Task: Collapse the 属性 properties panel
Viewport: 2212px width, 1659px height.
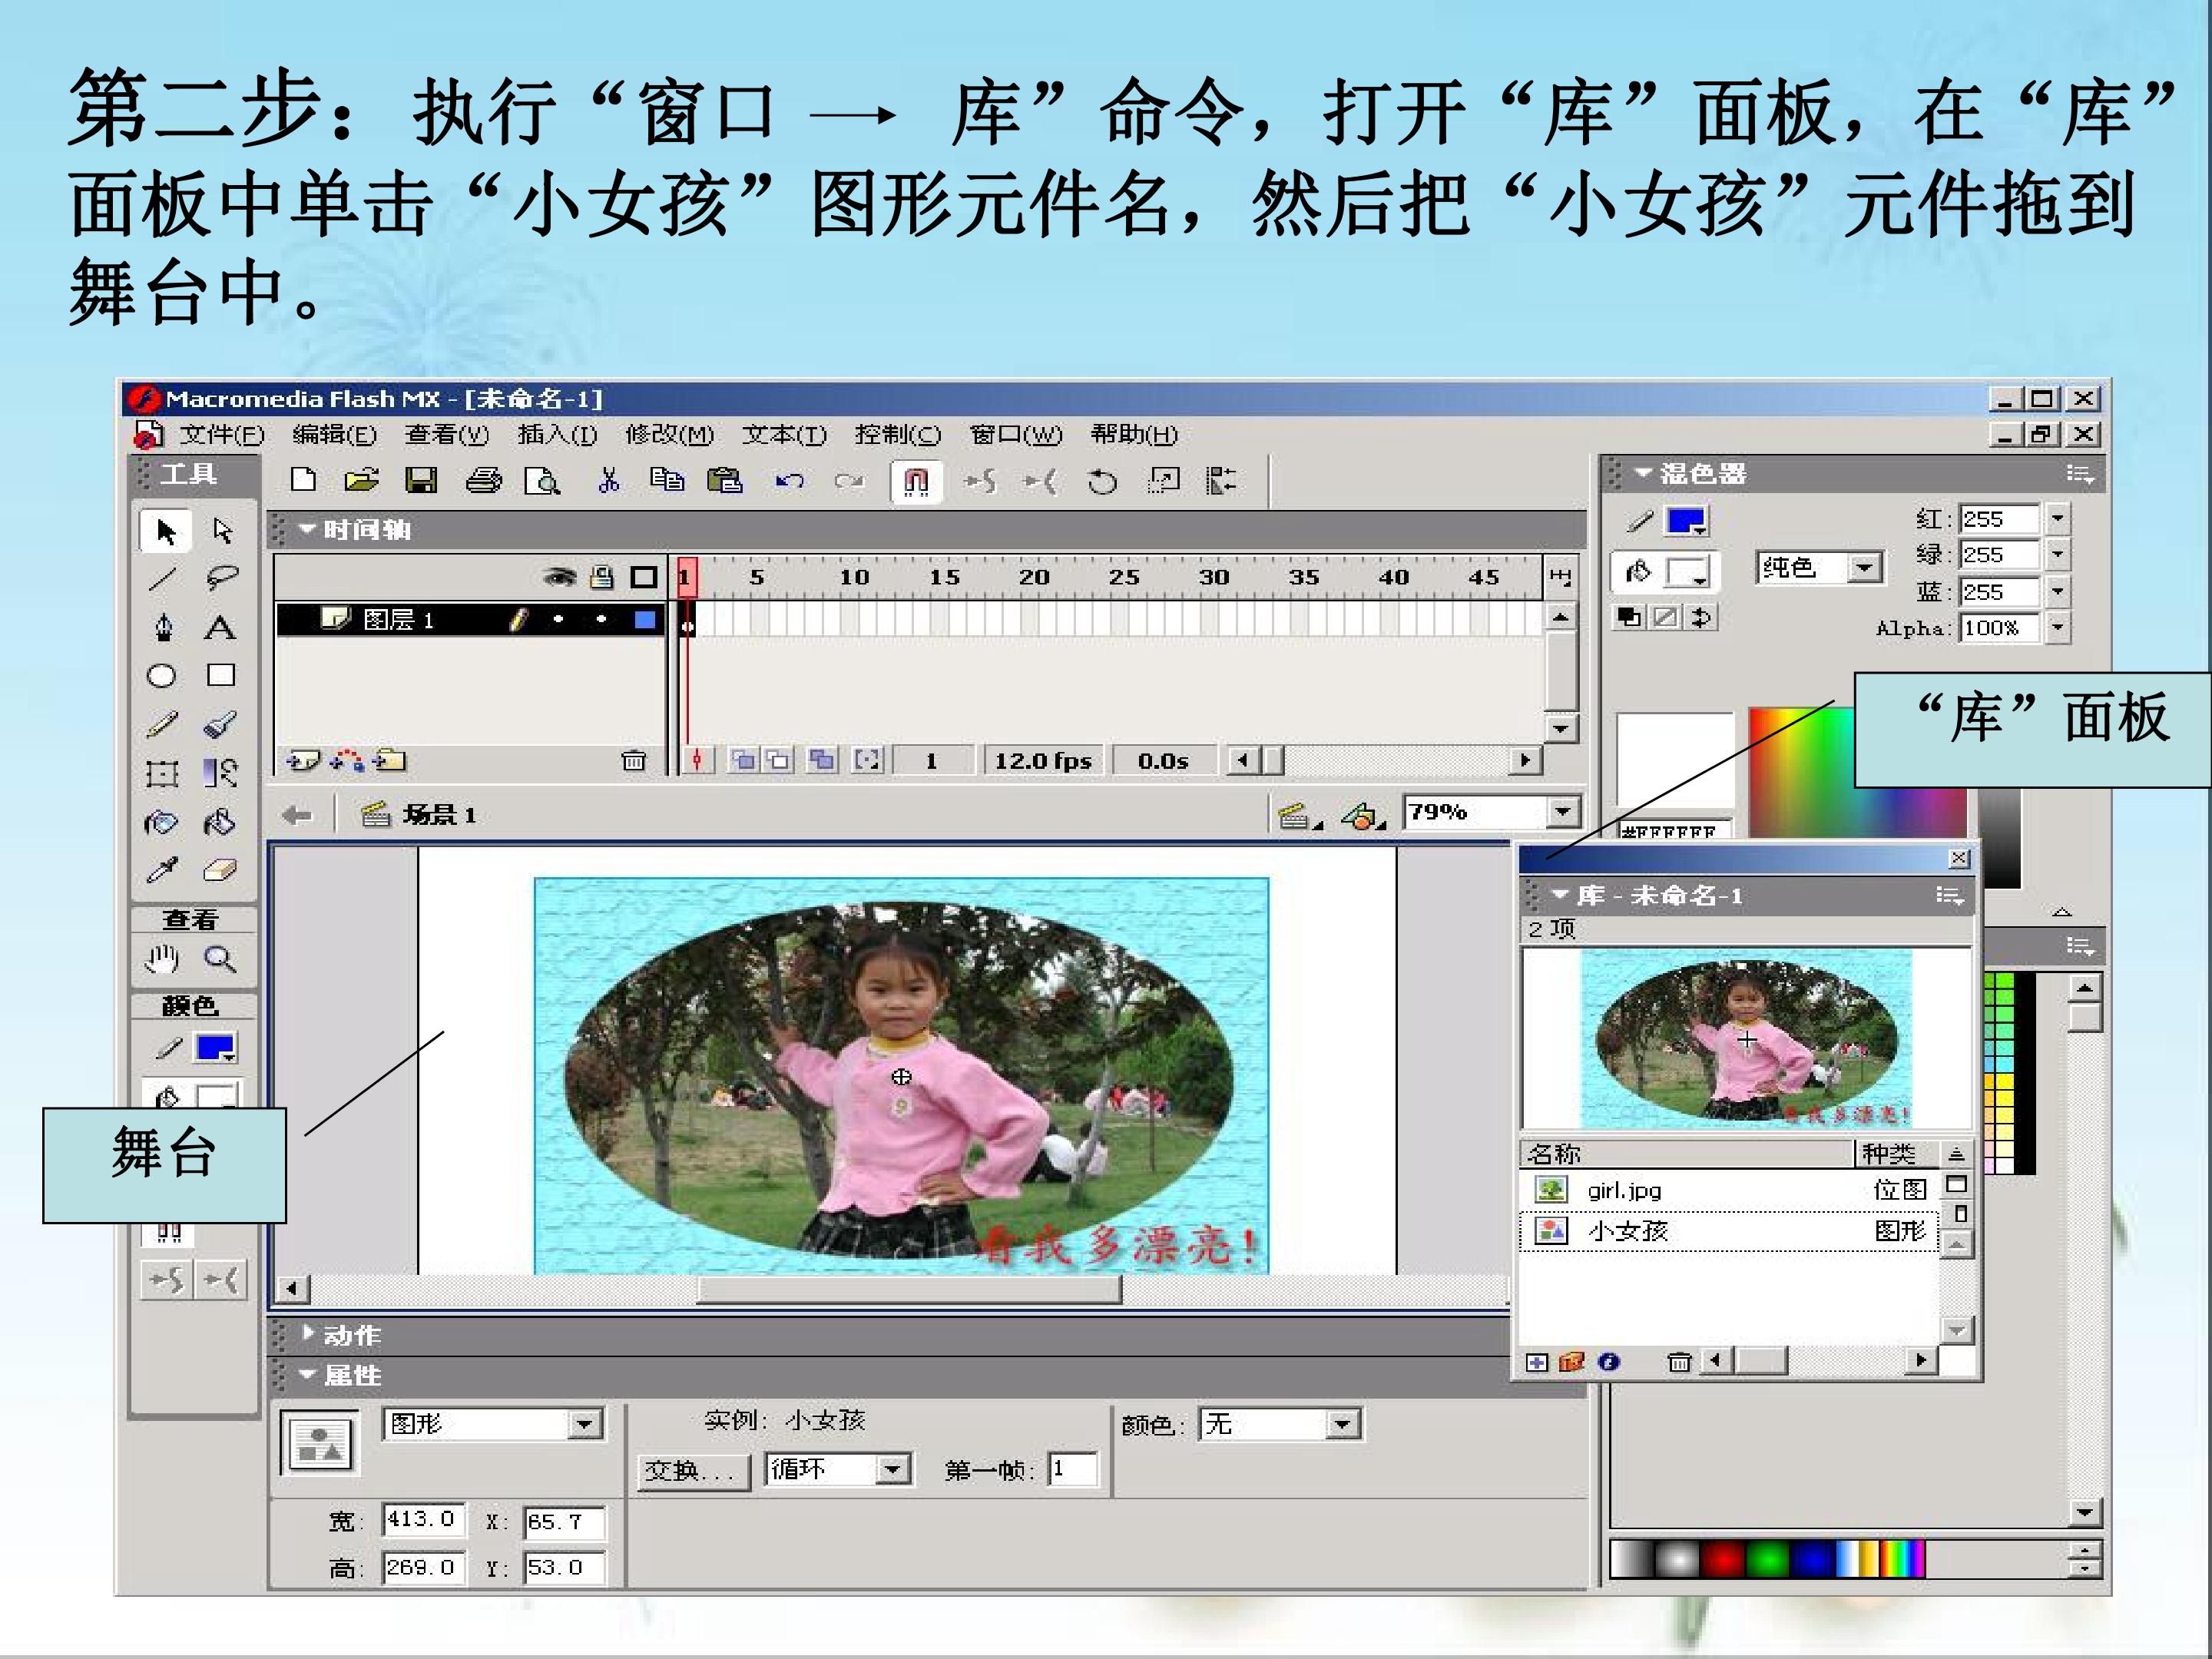Action: [x=307, y=1374]
